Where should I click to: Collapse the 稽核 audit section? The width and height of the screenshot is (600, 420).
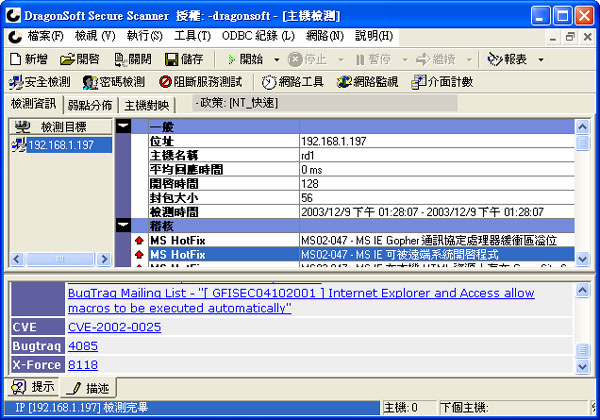pos(123,226)
